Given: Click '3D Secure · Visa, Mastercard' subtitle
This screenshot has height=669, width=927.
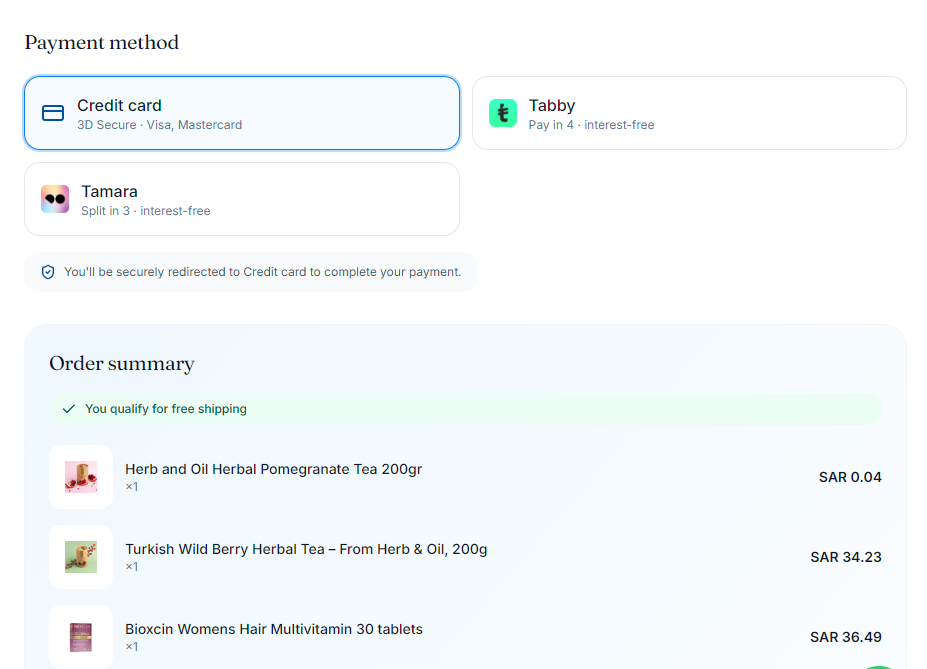Looking at the screenshot, I should point(160,125).
